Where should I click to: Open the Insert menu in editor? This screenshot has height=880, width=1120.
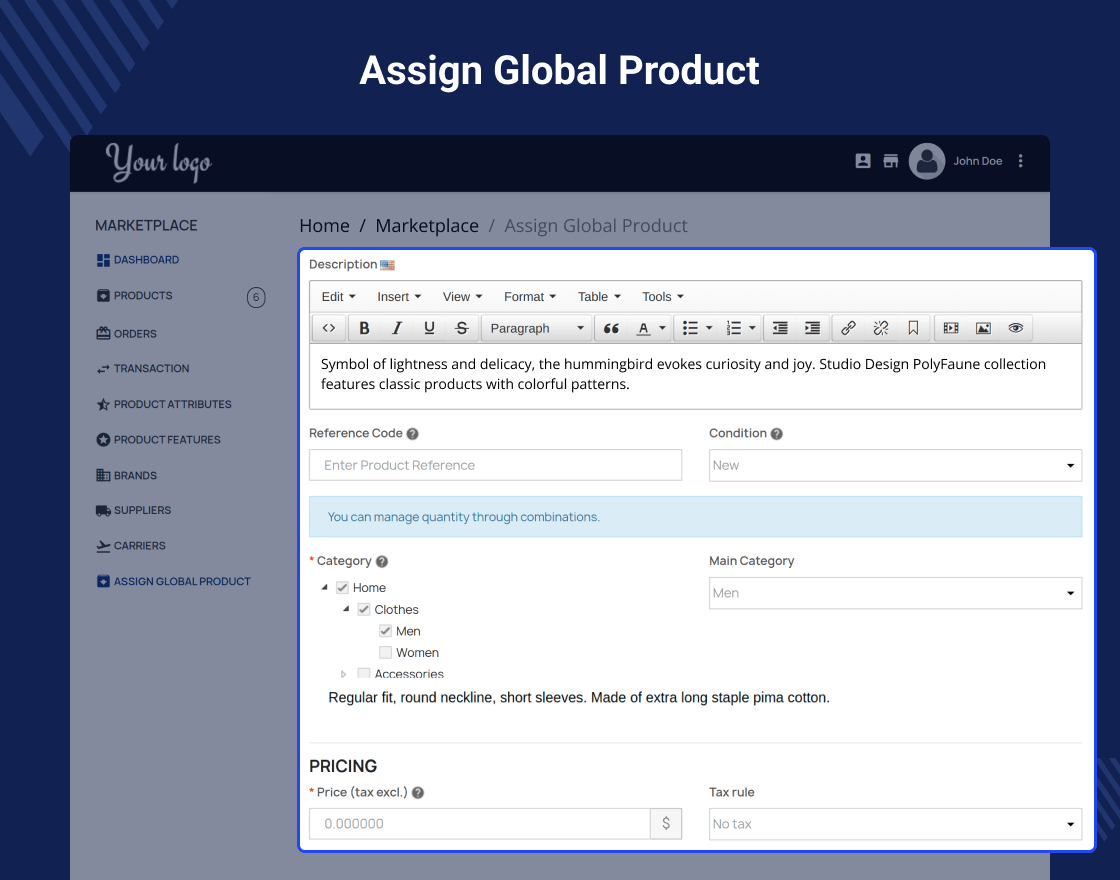(399, 296)
